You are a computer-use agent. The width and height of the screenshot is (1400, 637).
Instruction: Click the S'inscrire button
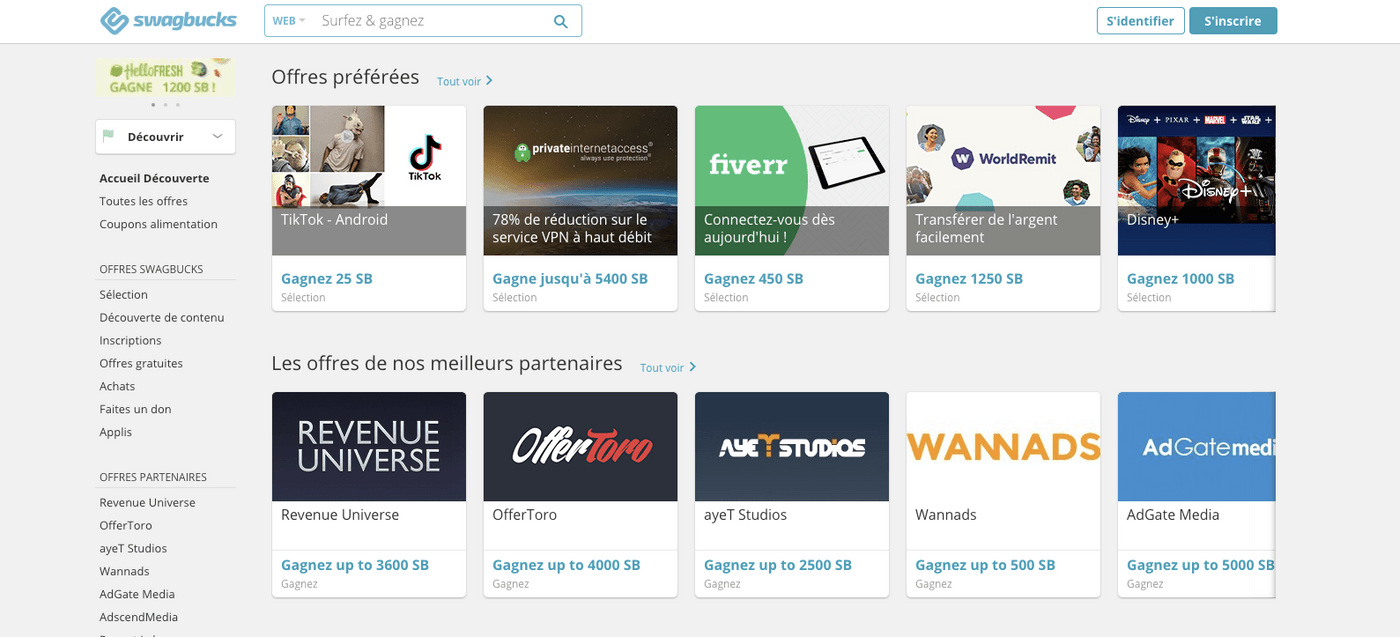point(1233,21)
